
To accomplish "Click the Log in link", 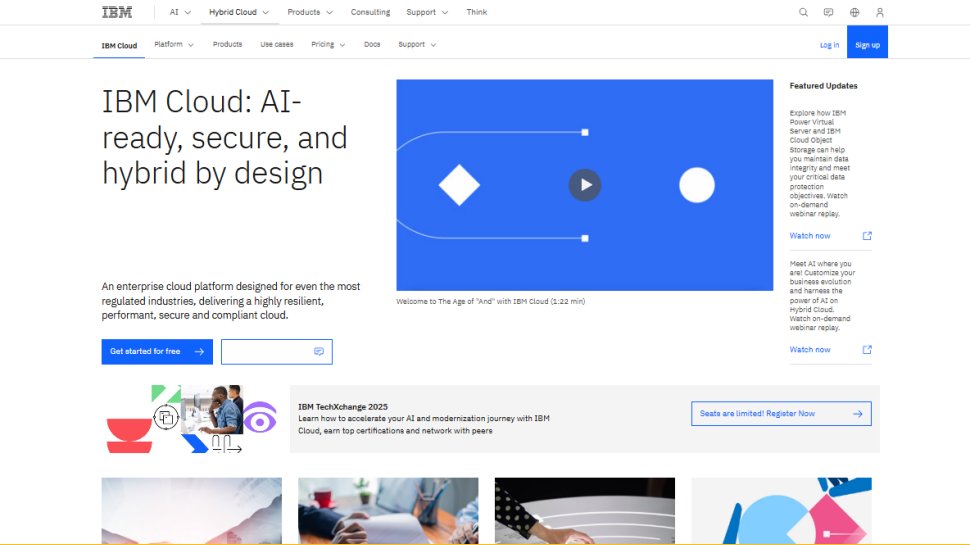I will pyautogui.click(x=830, y=45).
